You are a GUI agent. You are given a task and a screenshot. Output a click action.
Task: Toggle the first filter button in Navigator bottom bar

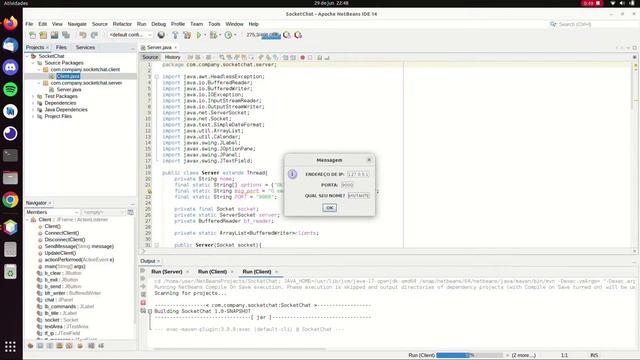click(30, 346)
